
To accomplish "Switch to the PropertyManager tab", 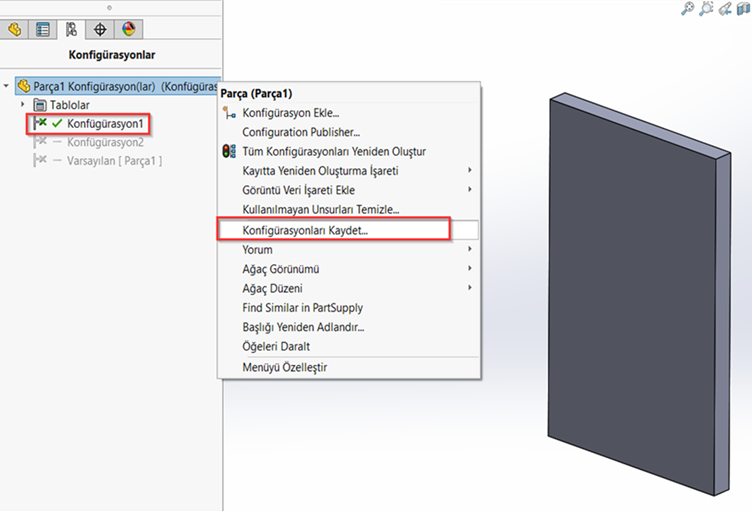I will coord(43,29).
